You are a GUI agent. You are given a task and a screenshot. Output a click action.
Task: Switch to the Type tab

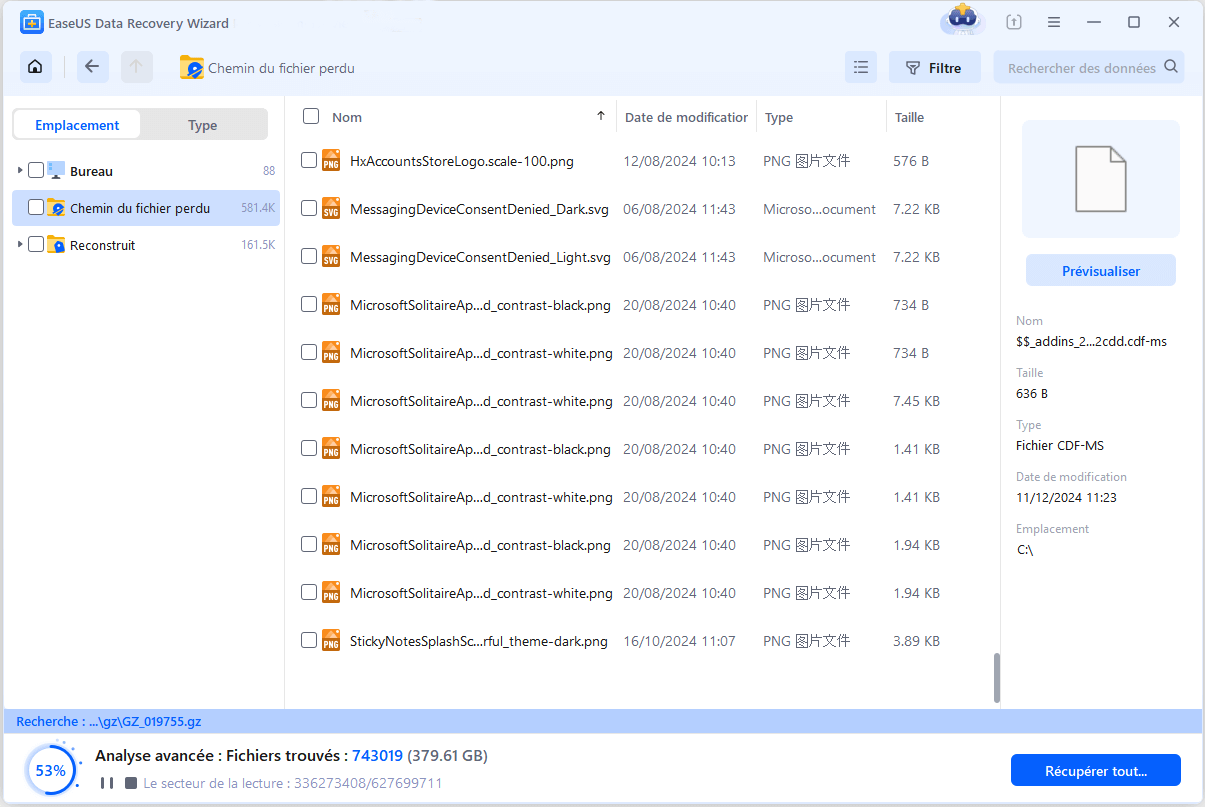click(203, 125)
